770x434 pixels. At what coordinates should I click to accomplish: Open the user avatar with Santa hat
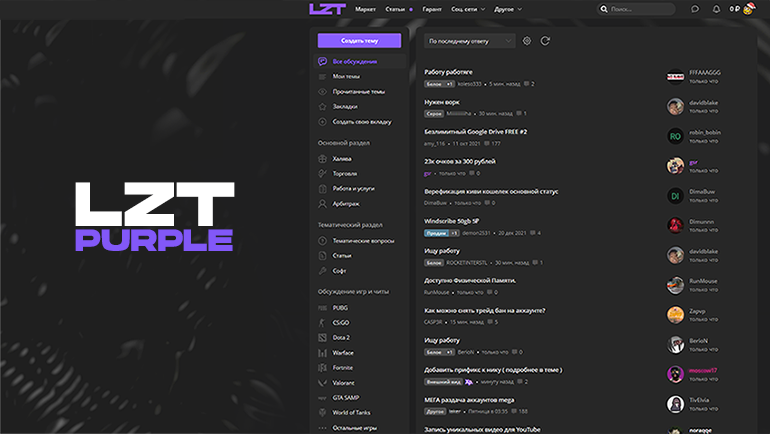[x=748, y=8]
